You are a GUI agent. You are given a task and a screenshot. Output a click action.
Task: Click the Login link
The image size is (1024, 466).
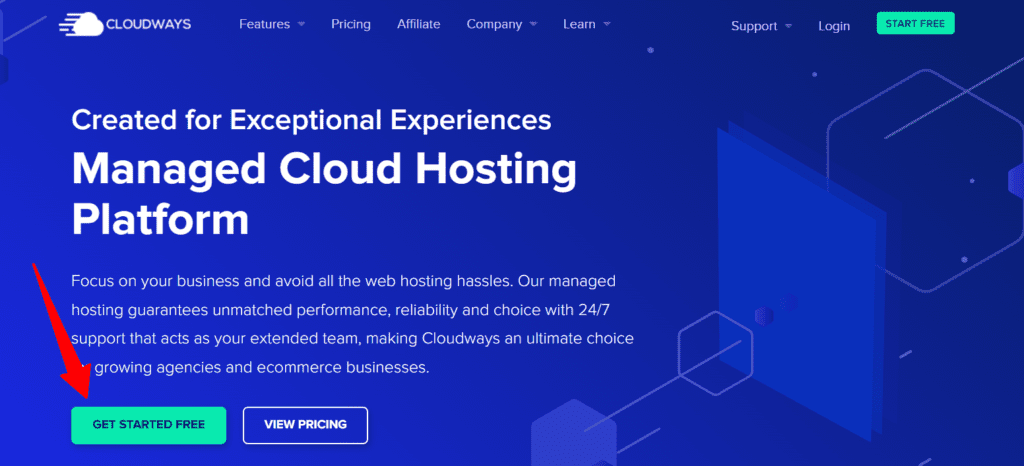pyautogui.click(x=834, y=26)
